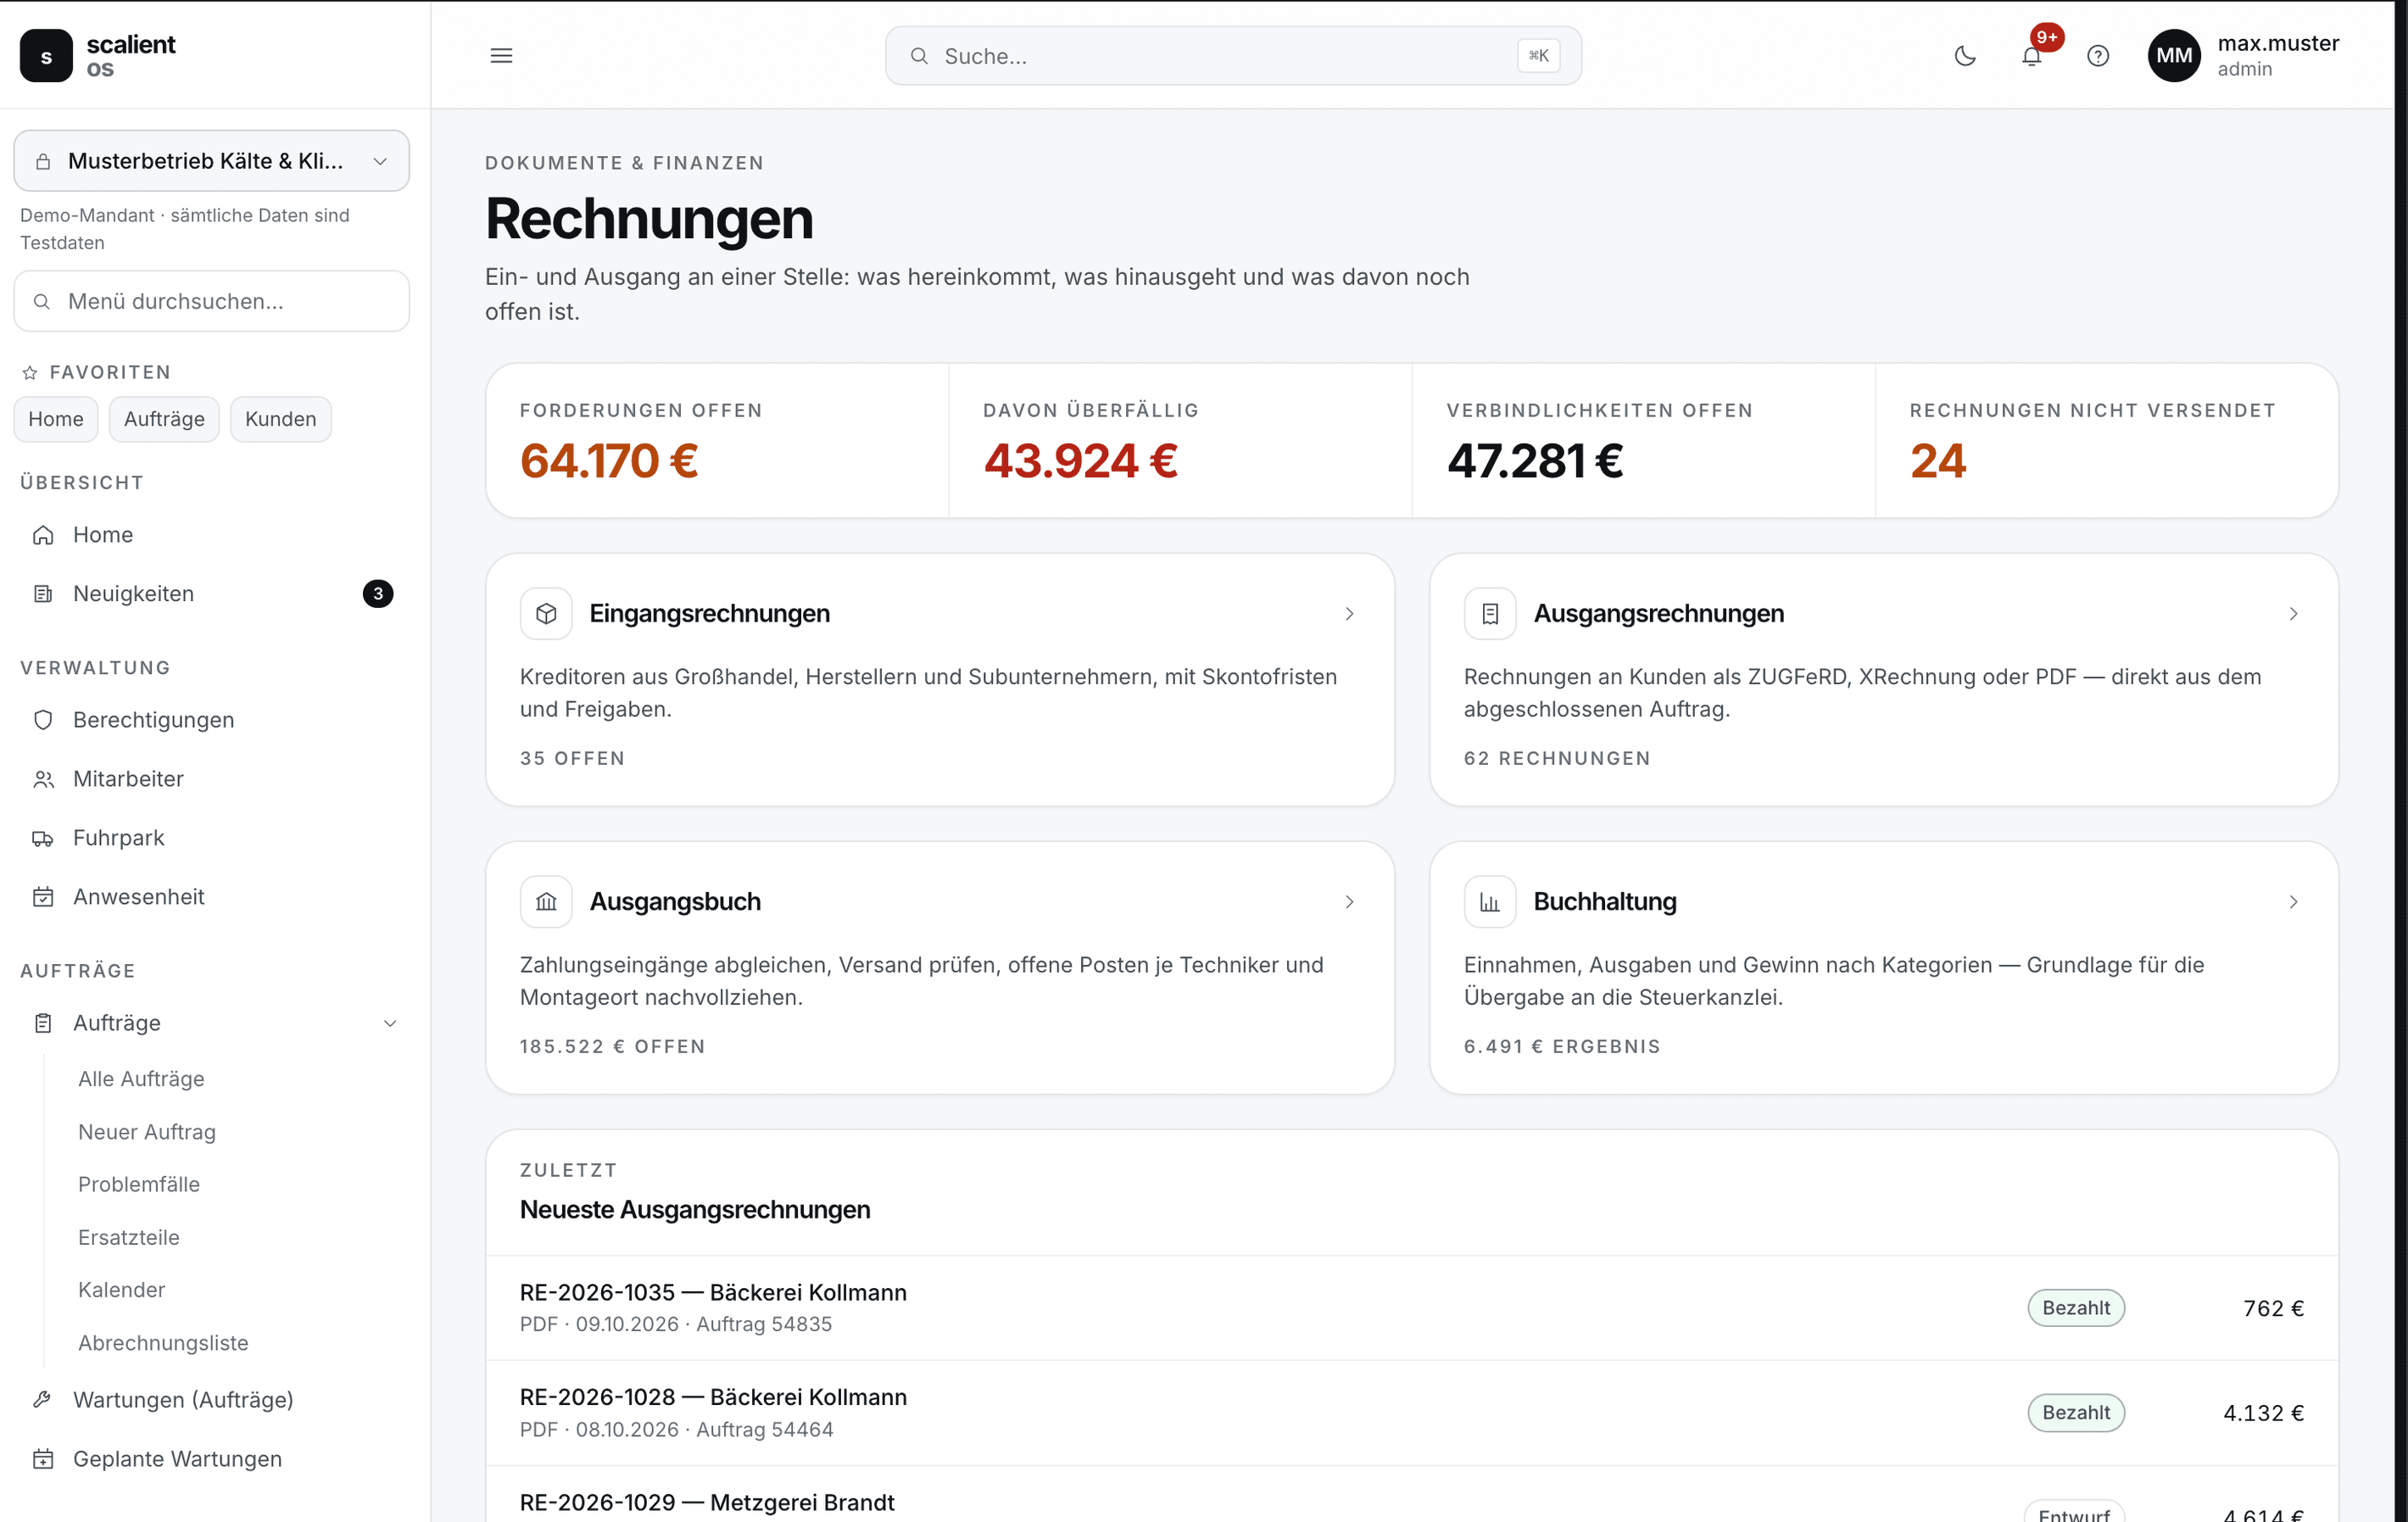
Task: Click the scalient OS logo icon
Action: [x=46, y=56]
